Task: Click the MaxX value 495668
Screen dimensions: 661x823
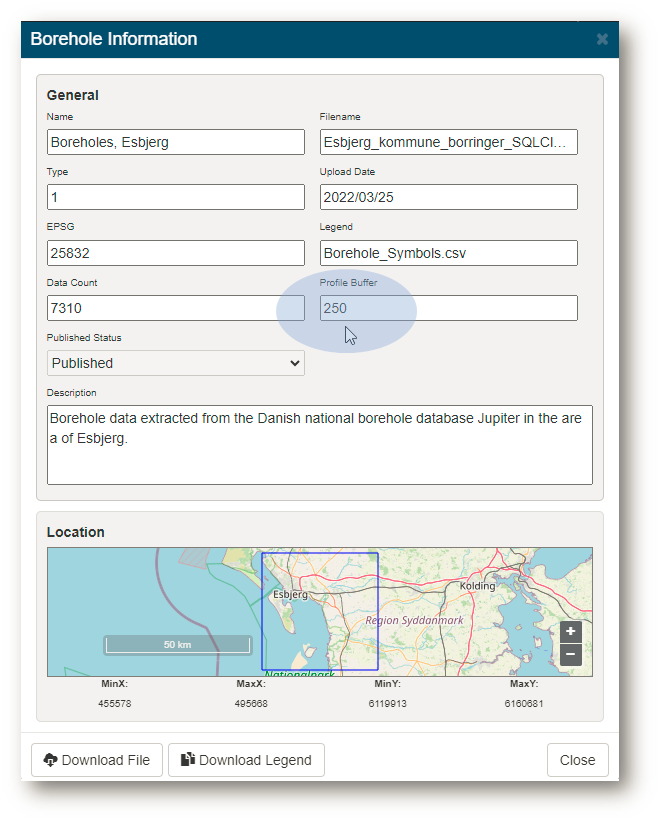Action: coord(251,703)
